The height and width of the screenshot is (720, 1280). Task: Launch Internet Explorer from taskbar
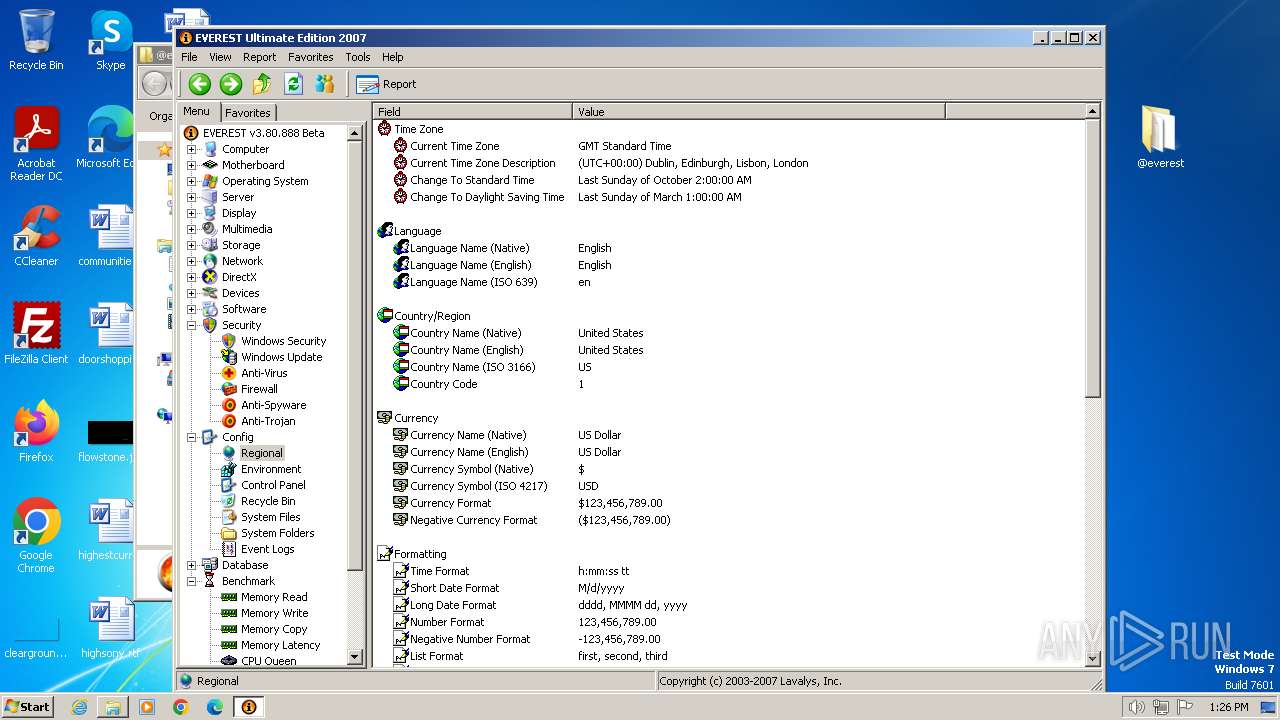[x=79, y=707]
